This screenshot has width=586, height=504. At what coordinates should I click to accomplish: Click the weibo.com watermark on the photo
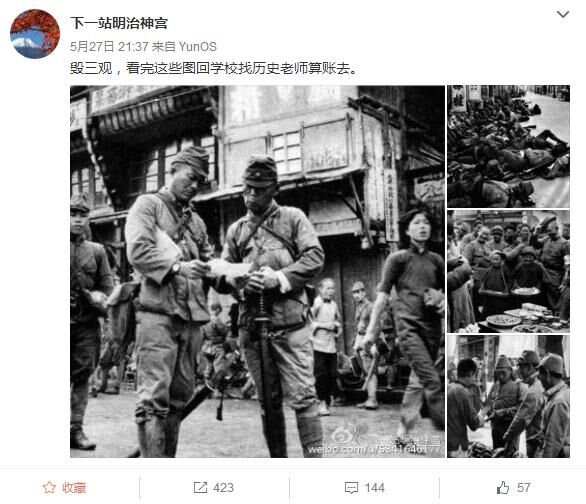pos(374,449)
